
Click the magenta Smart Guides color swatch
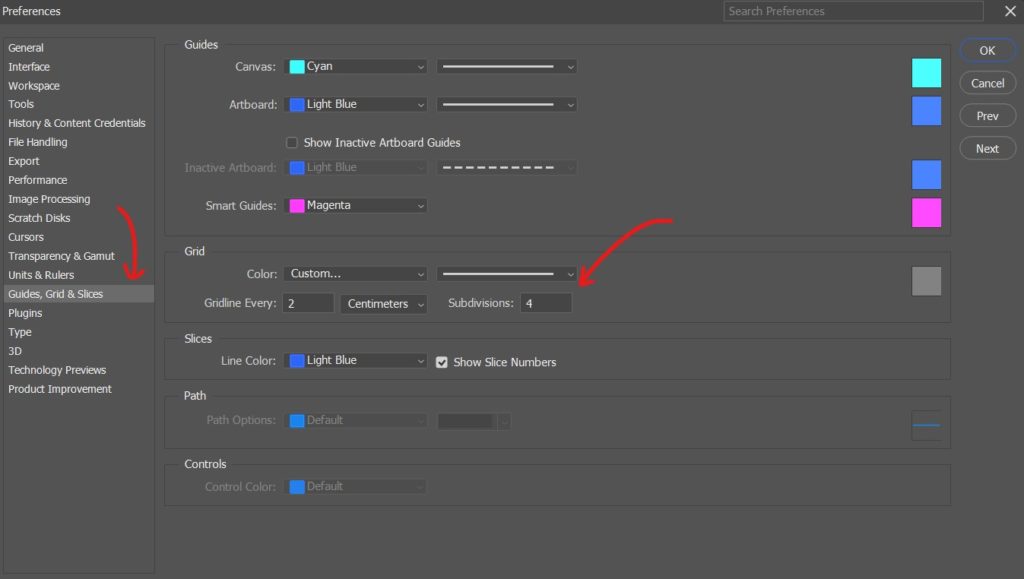point(926,213)
